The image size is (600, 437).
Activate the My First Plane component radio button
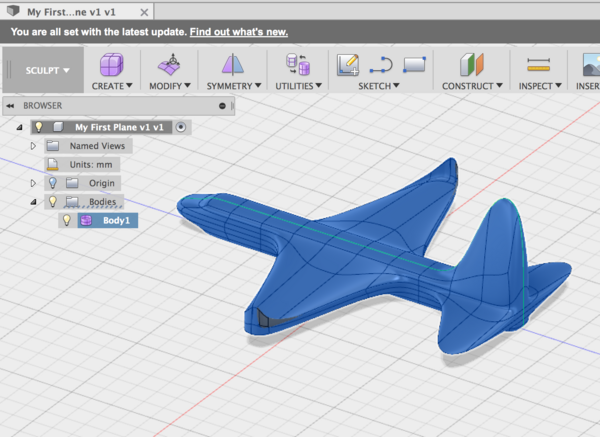[180, 128]
